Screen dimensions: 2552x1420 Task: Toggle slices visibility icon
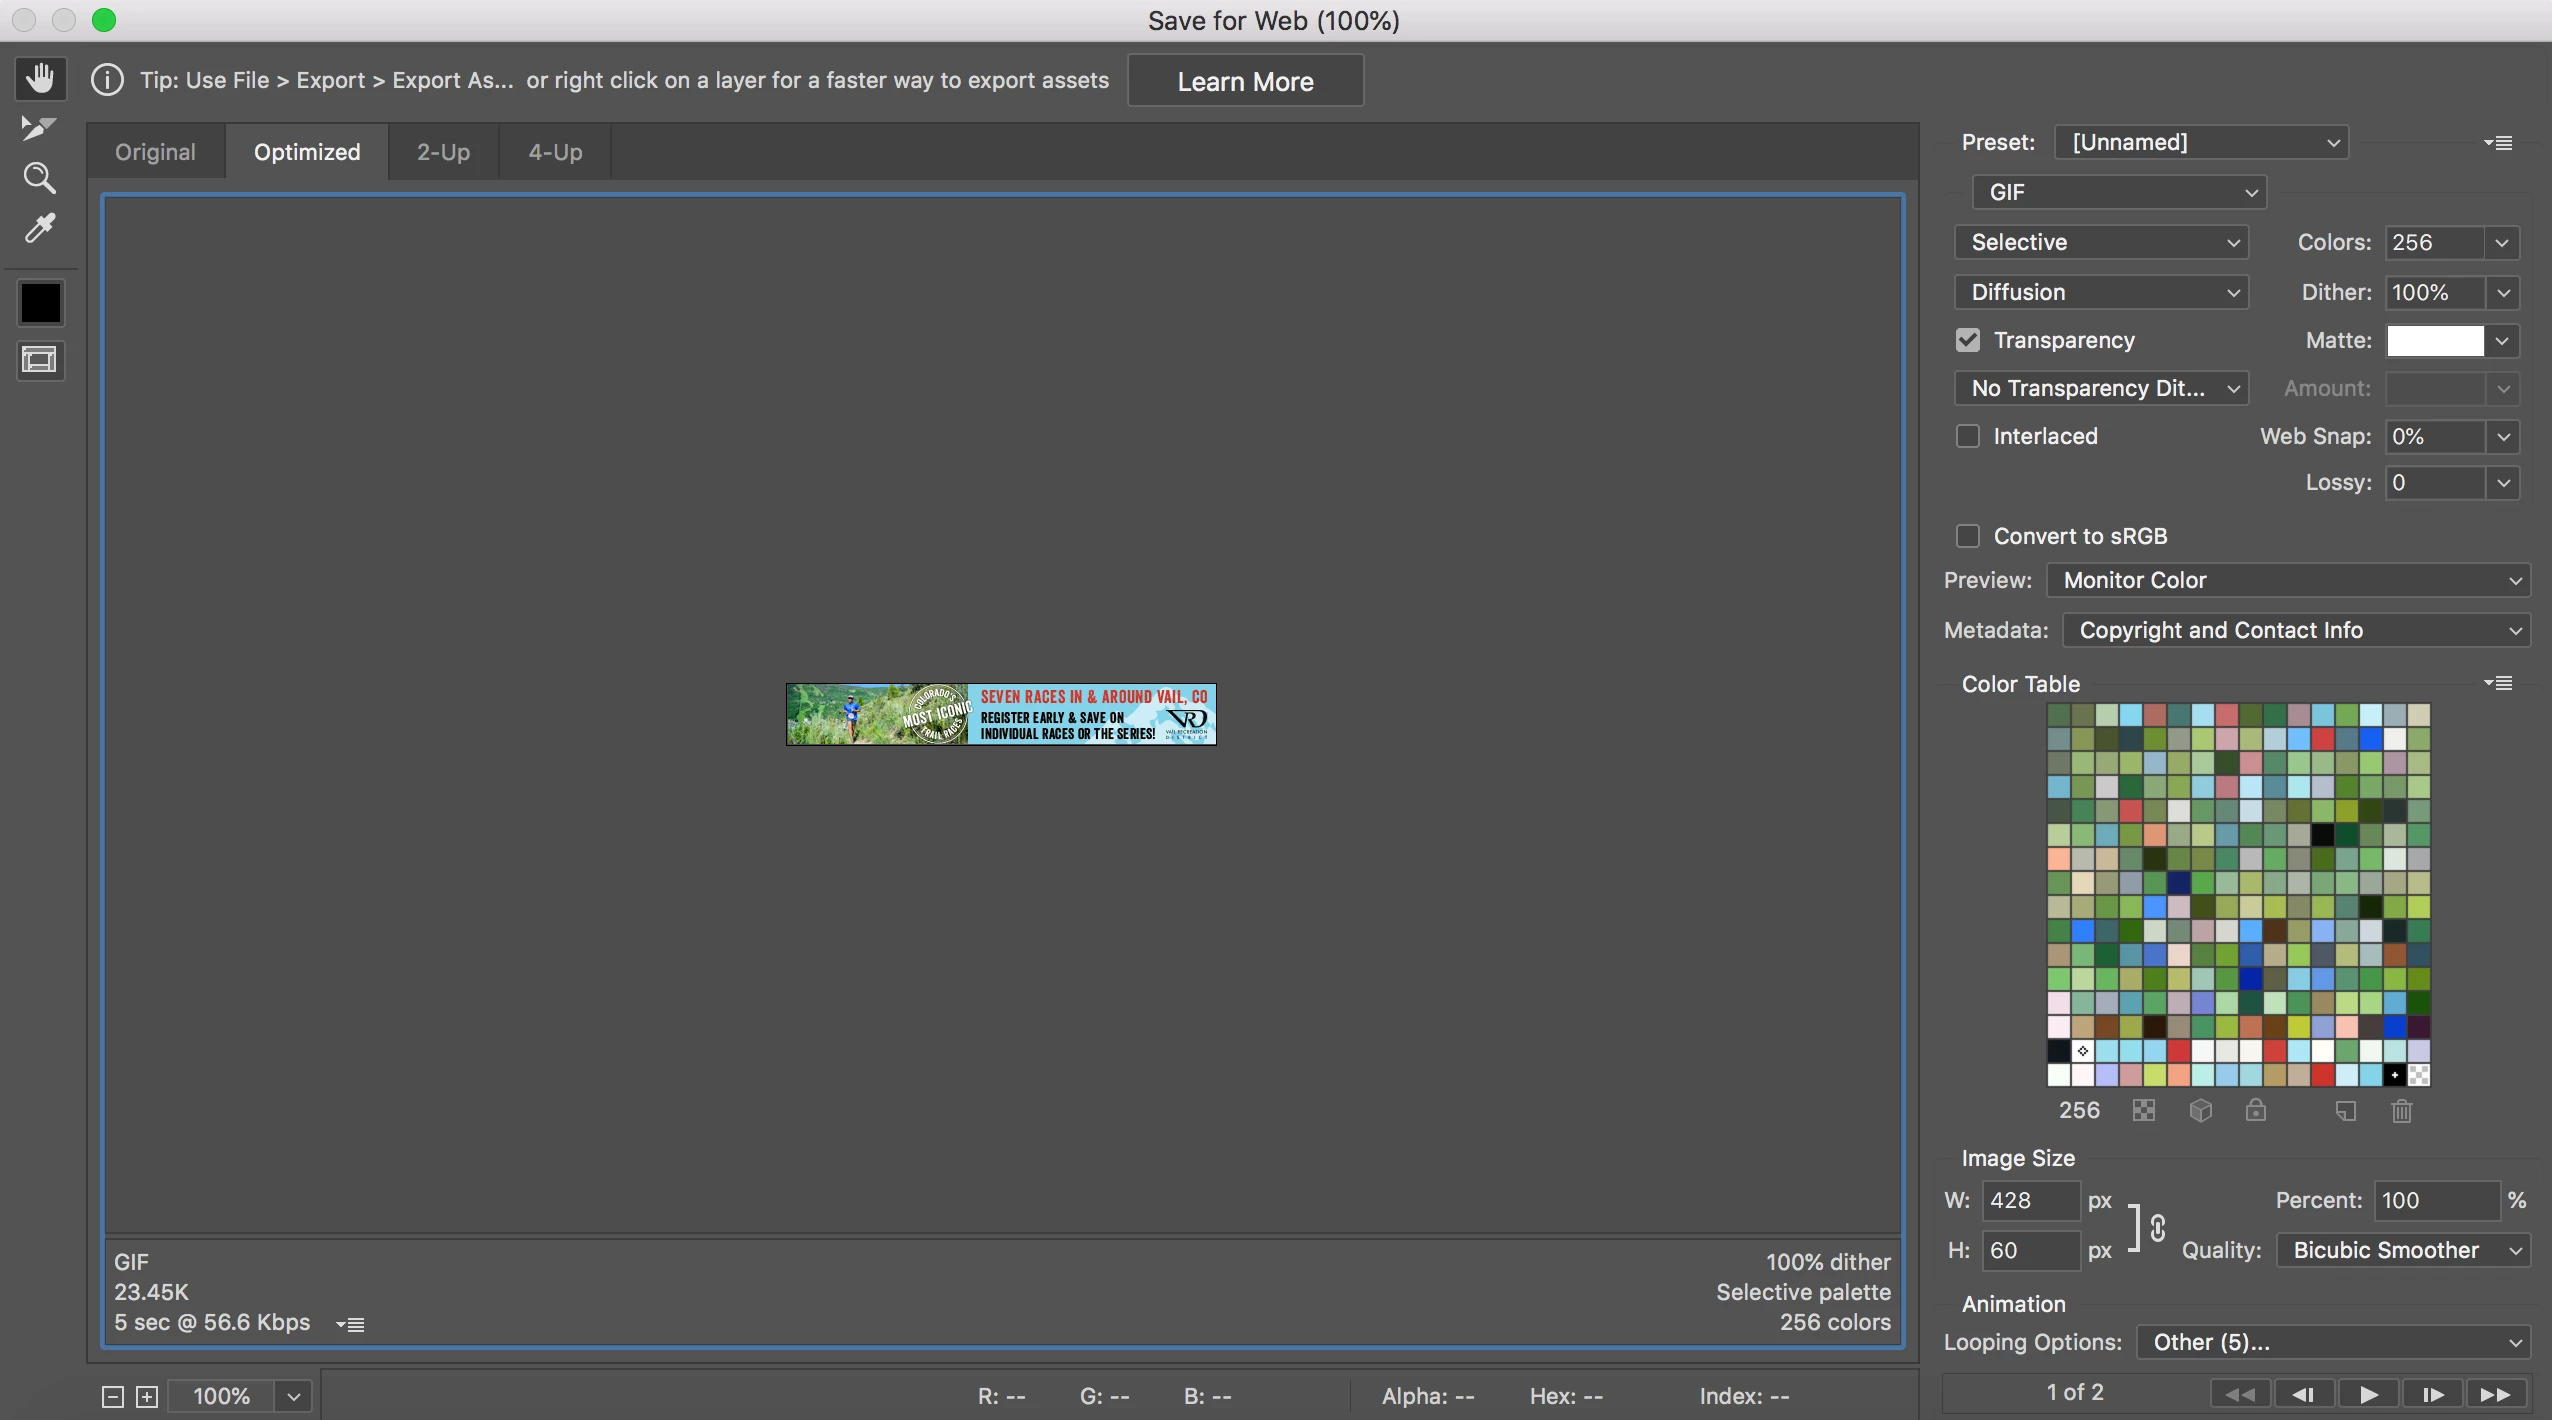pos(40,360)
